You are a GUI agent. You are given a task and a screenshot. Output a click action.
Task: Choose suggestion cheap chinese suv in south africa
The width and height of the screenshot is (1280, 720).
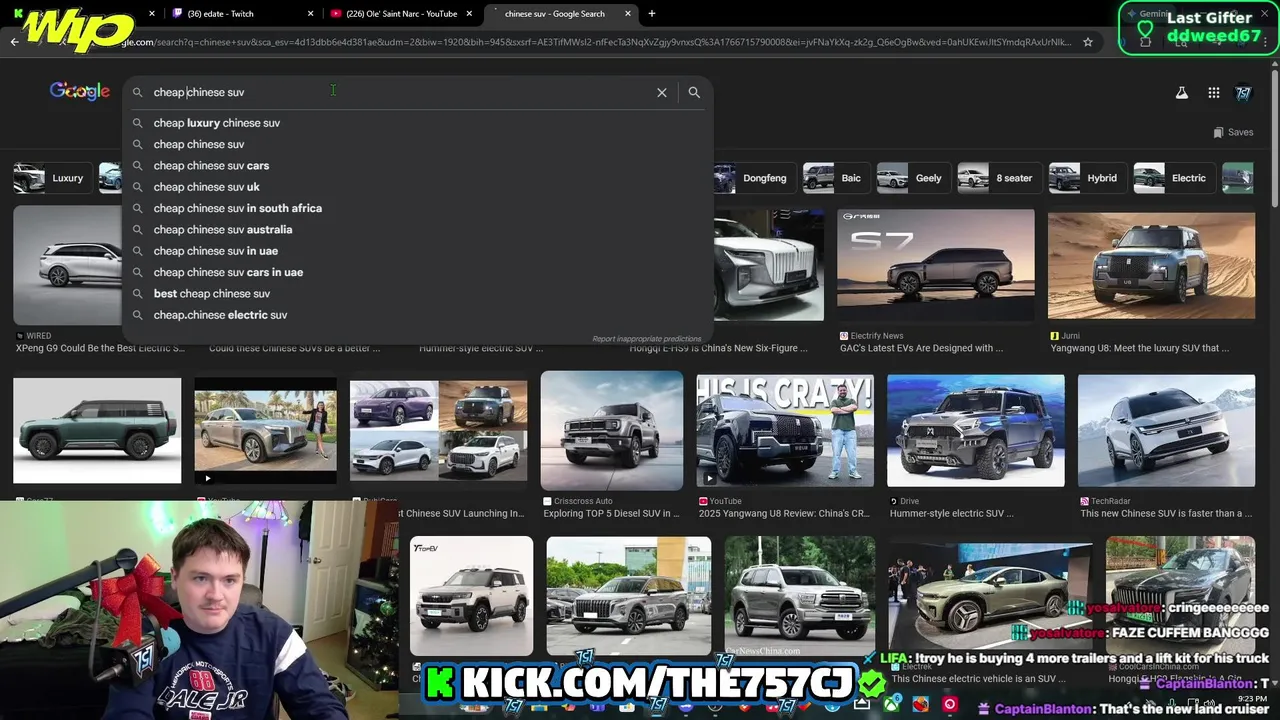pos(418,208)
